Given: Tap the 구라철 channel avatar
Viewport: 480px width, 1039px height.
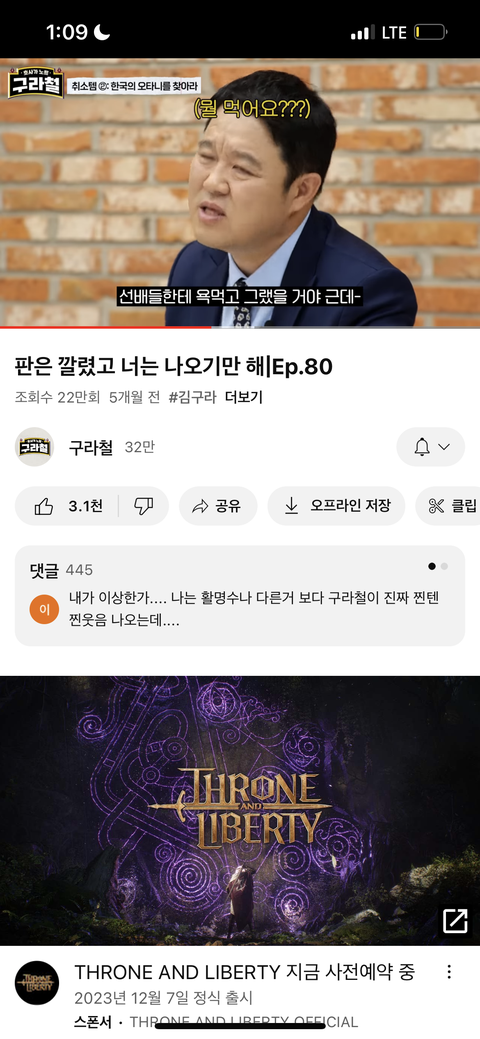Looking at the screenshot, I should (34, 447).
